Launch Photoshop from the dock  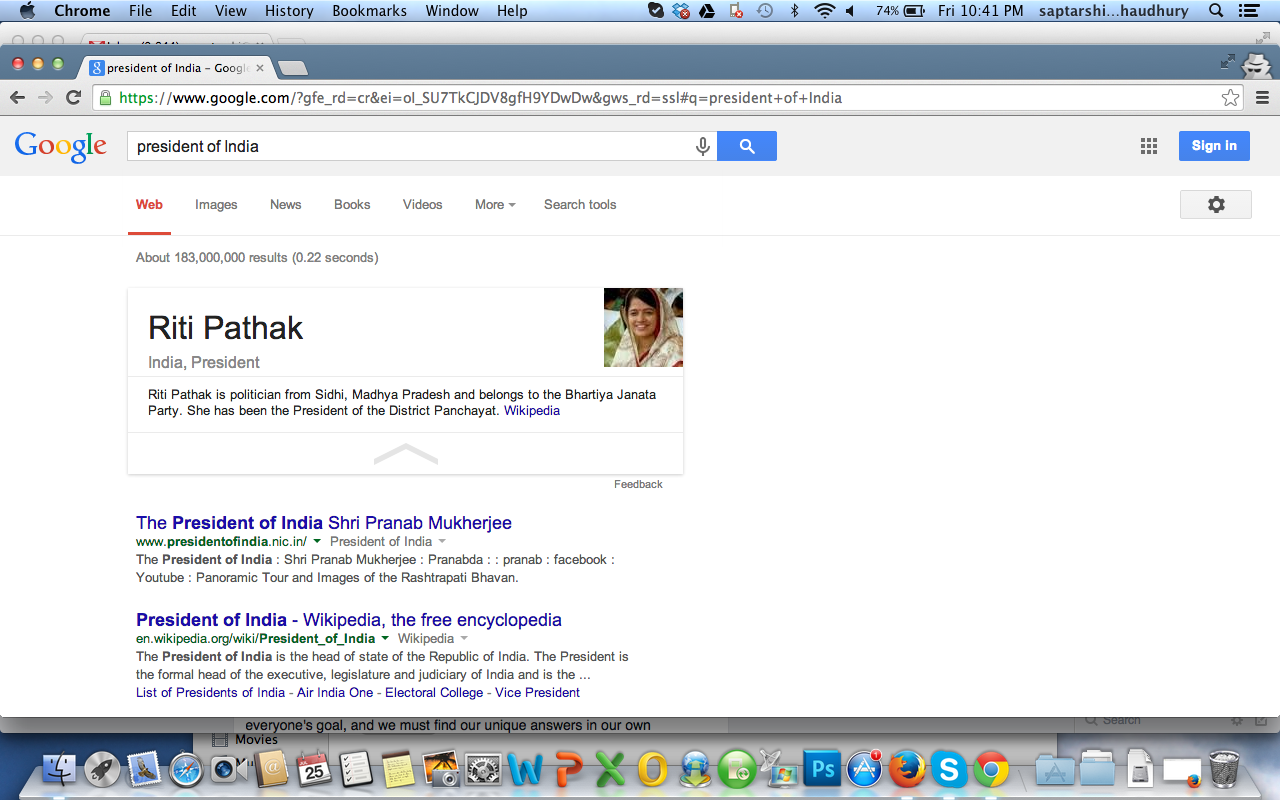[824, 770]
